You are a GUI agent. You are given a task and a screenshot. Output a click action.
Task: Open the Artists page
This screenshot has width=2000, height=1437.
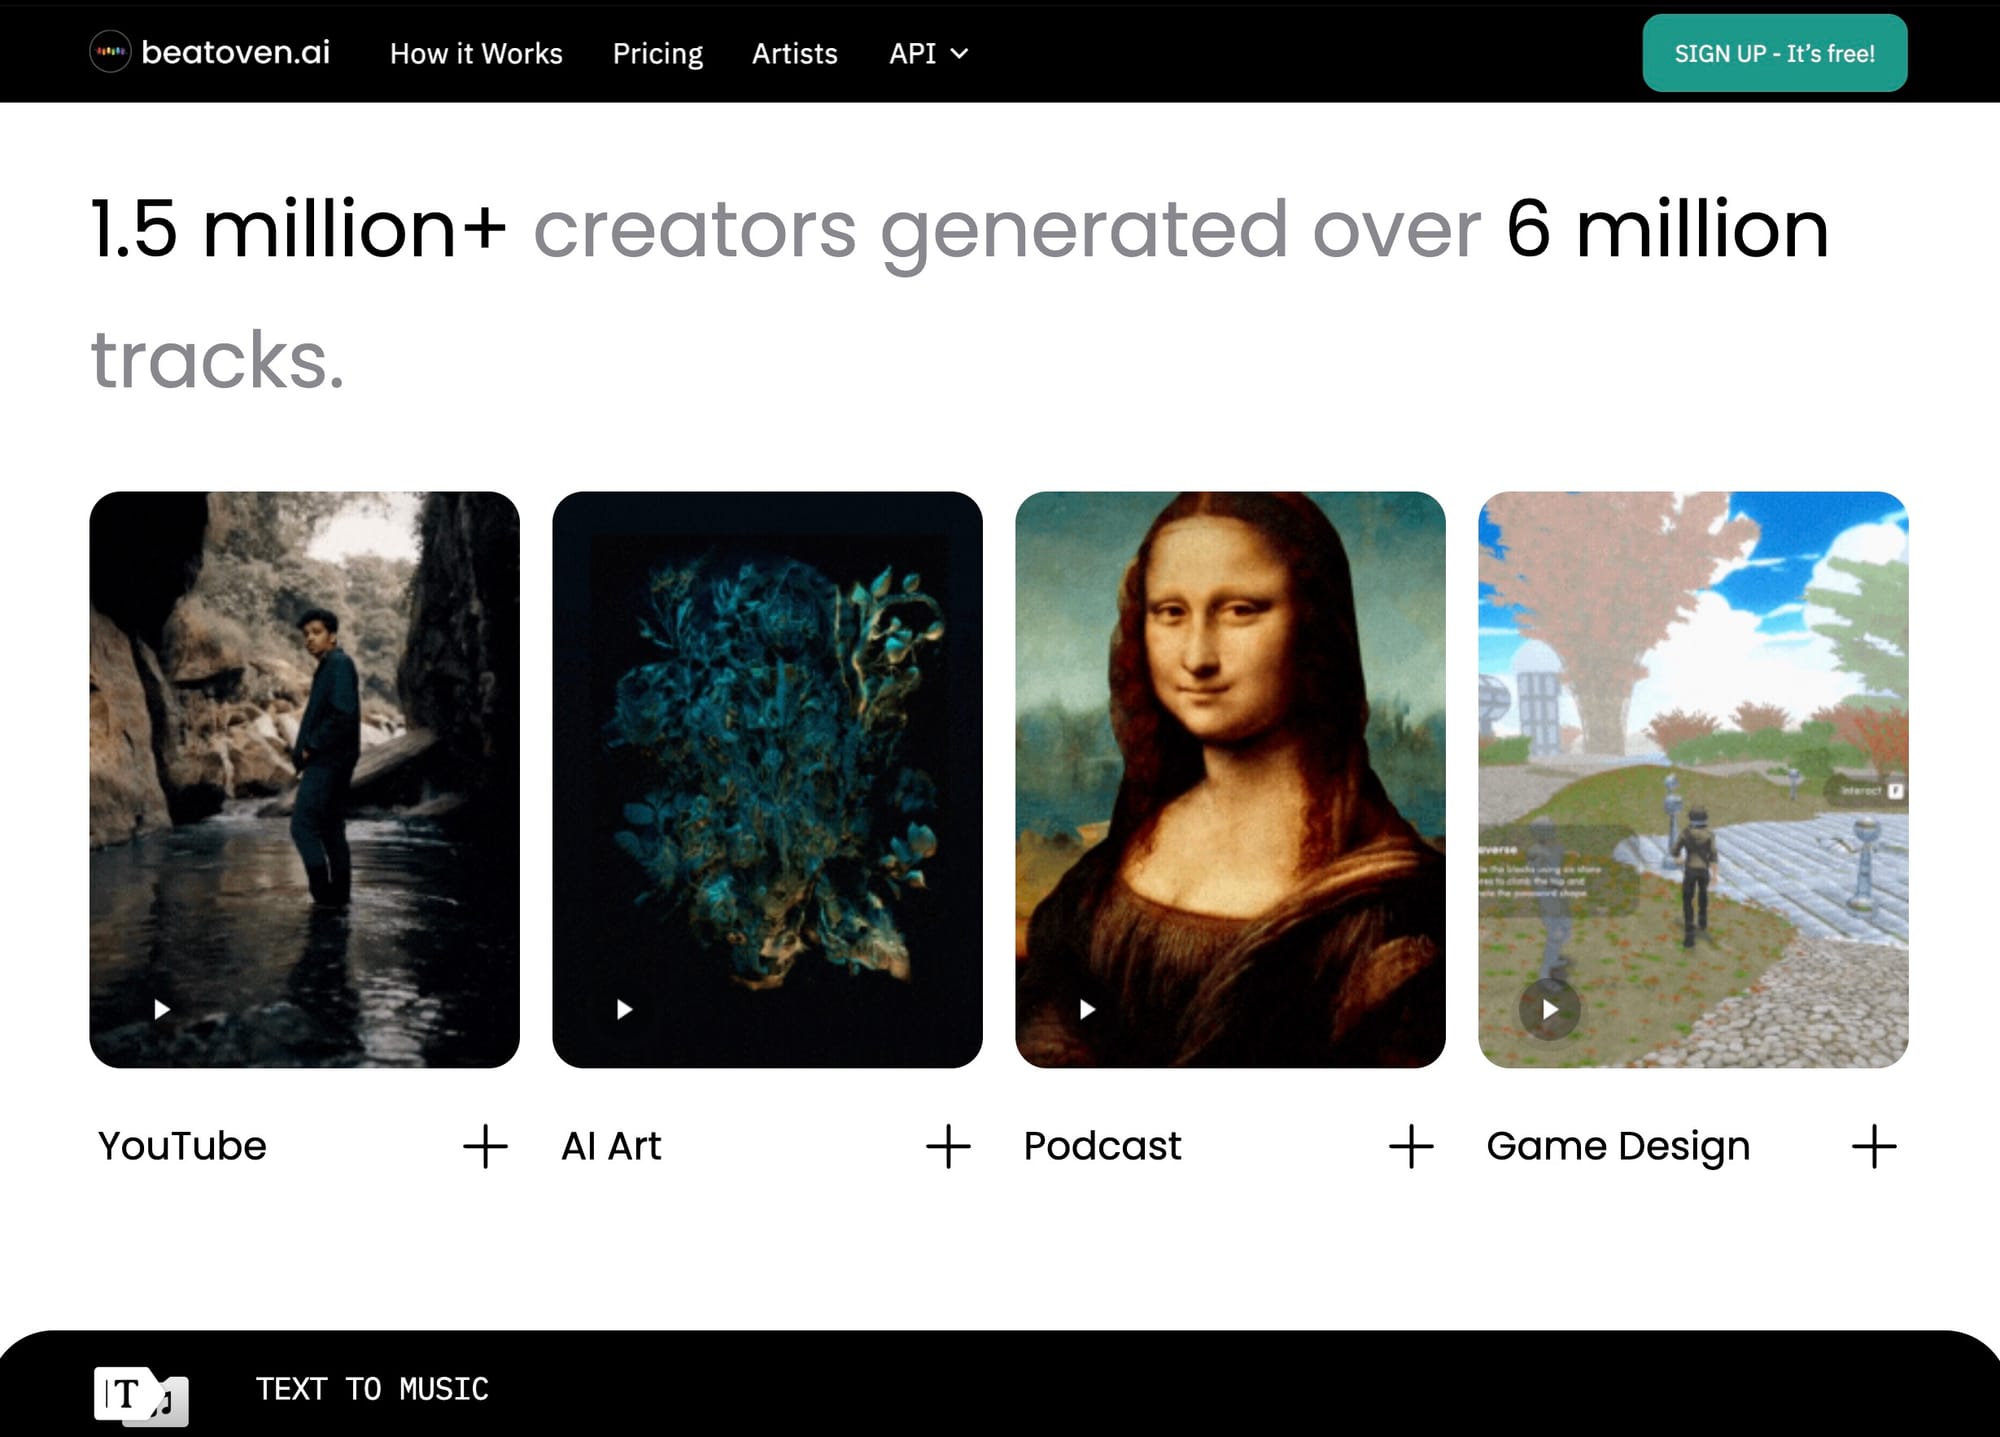point(794,54)
